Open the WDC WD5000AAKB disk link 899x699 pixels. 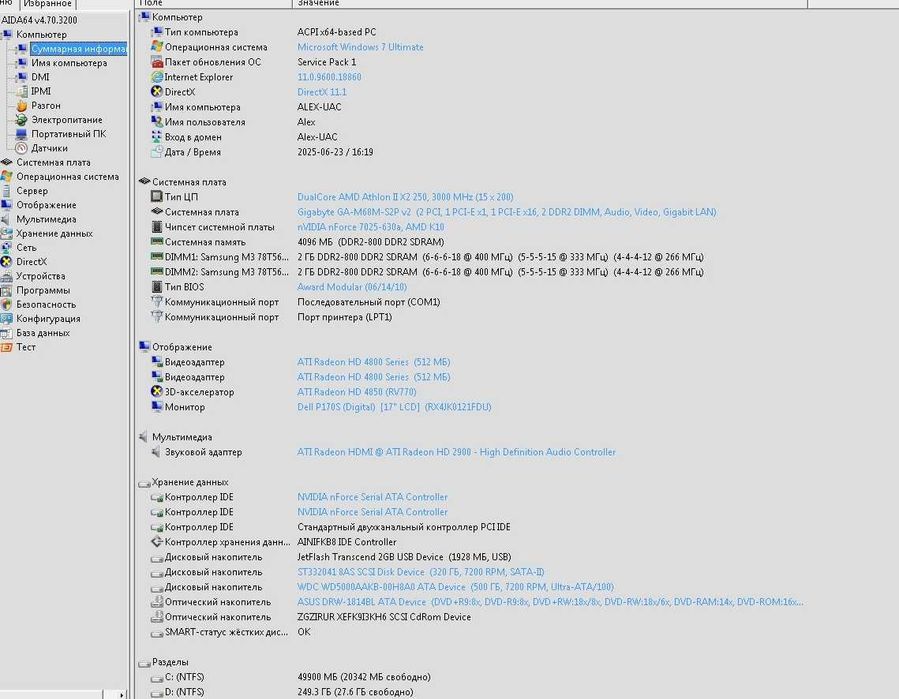pos(455,587)
